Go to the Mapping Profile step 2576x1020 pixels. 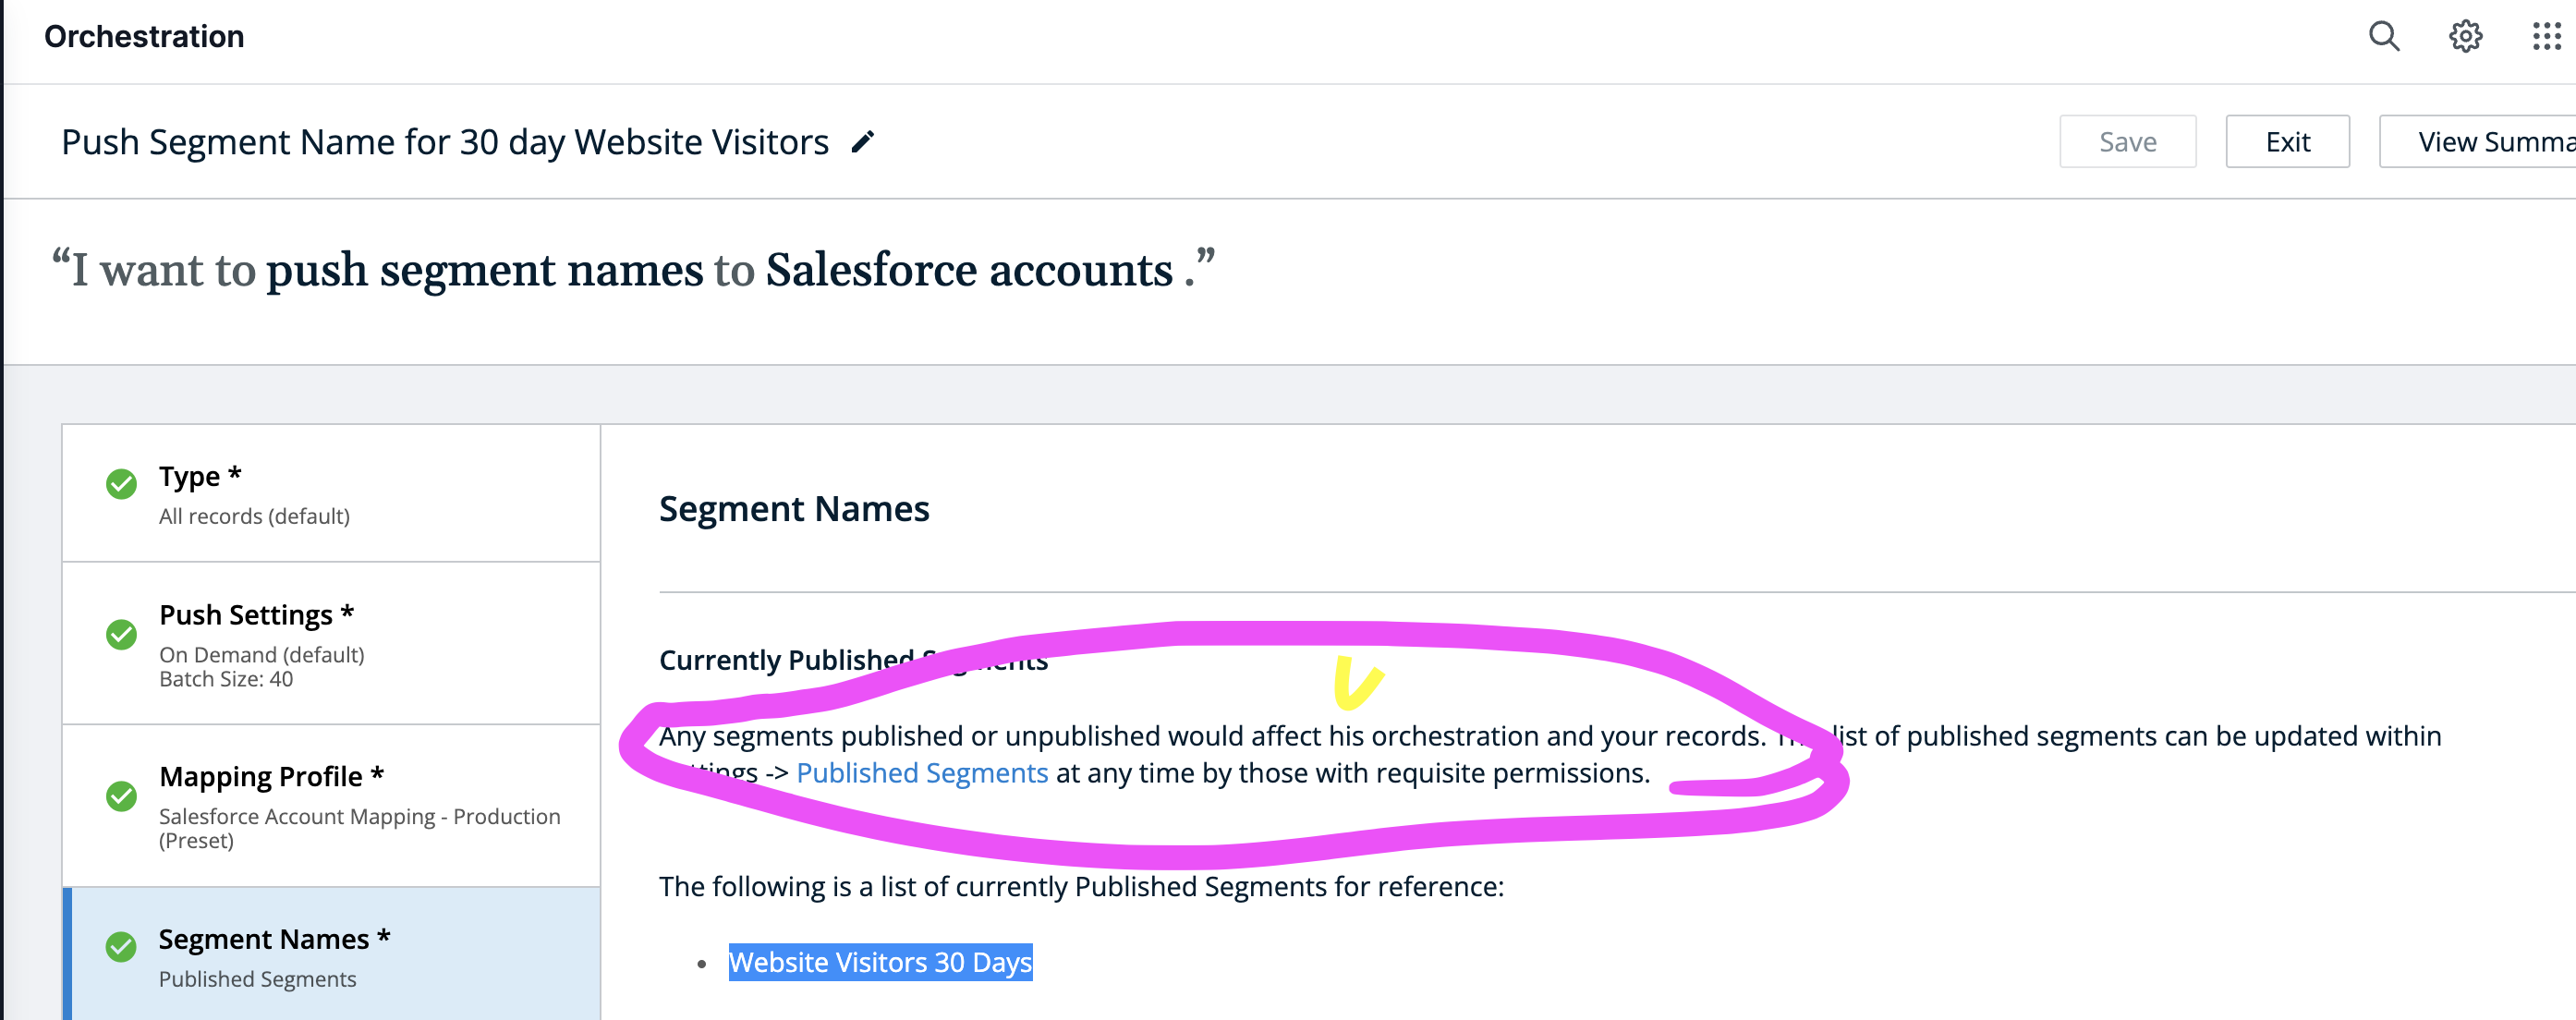(331, 805)
